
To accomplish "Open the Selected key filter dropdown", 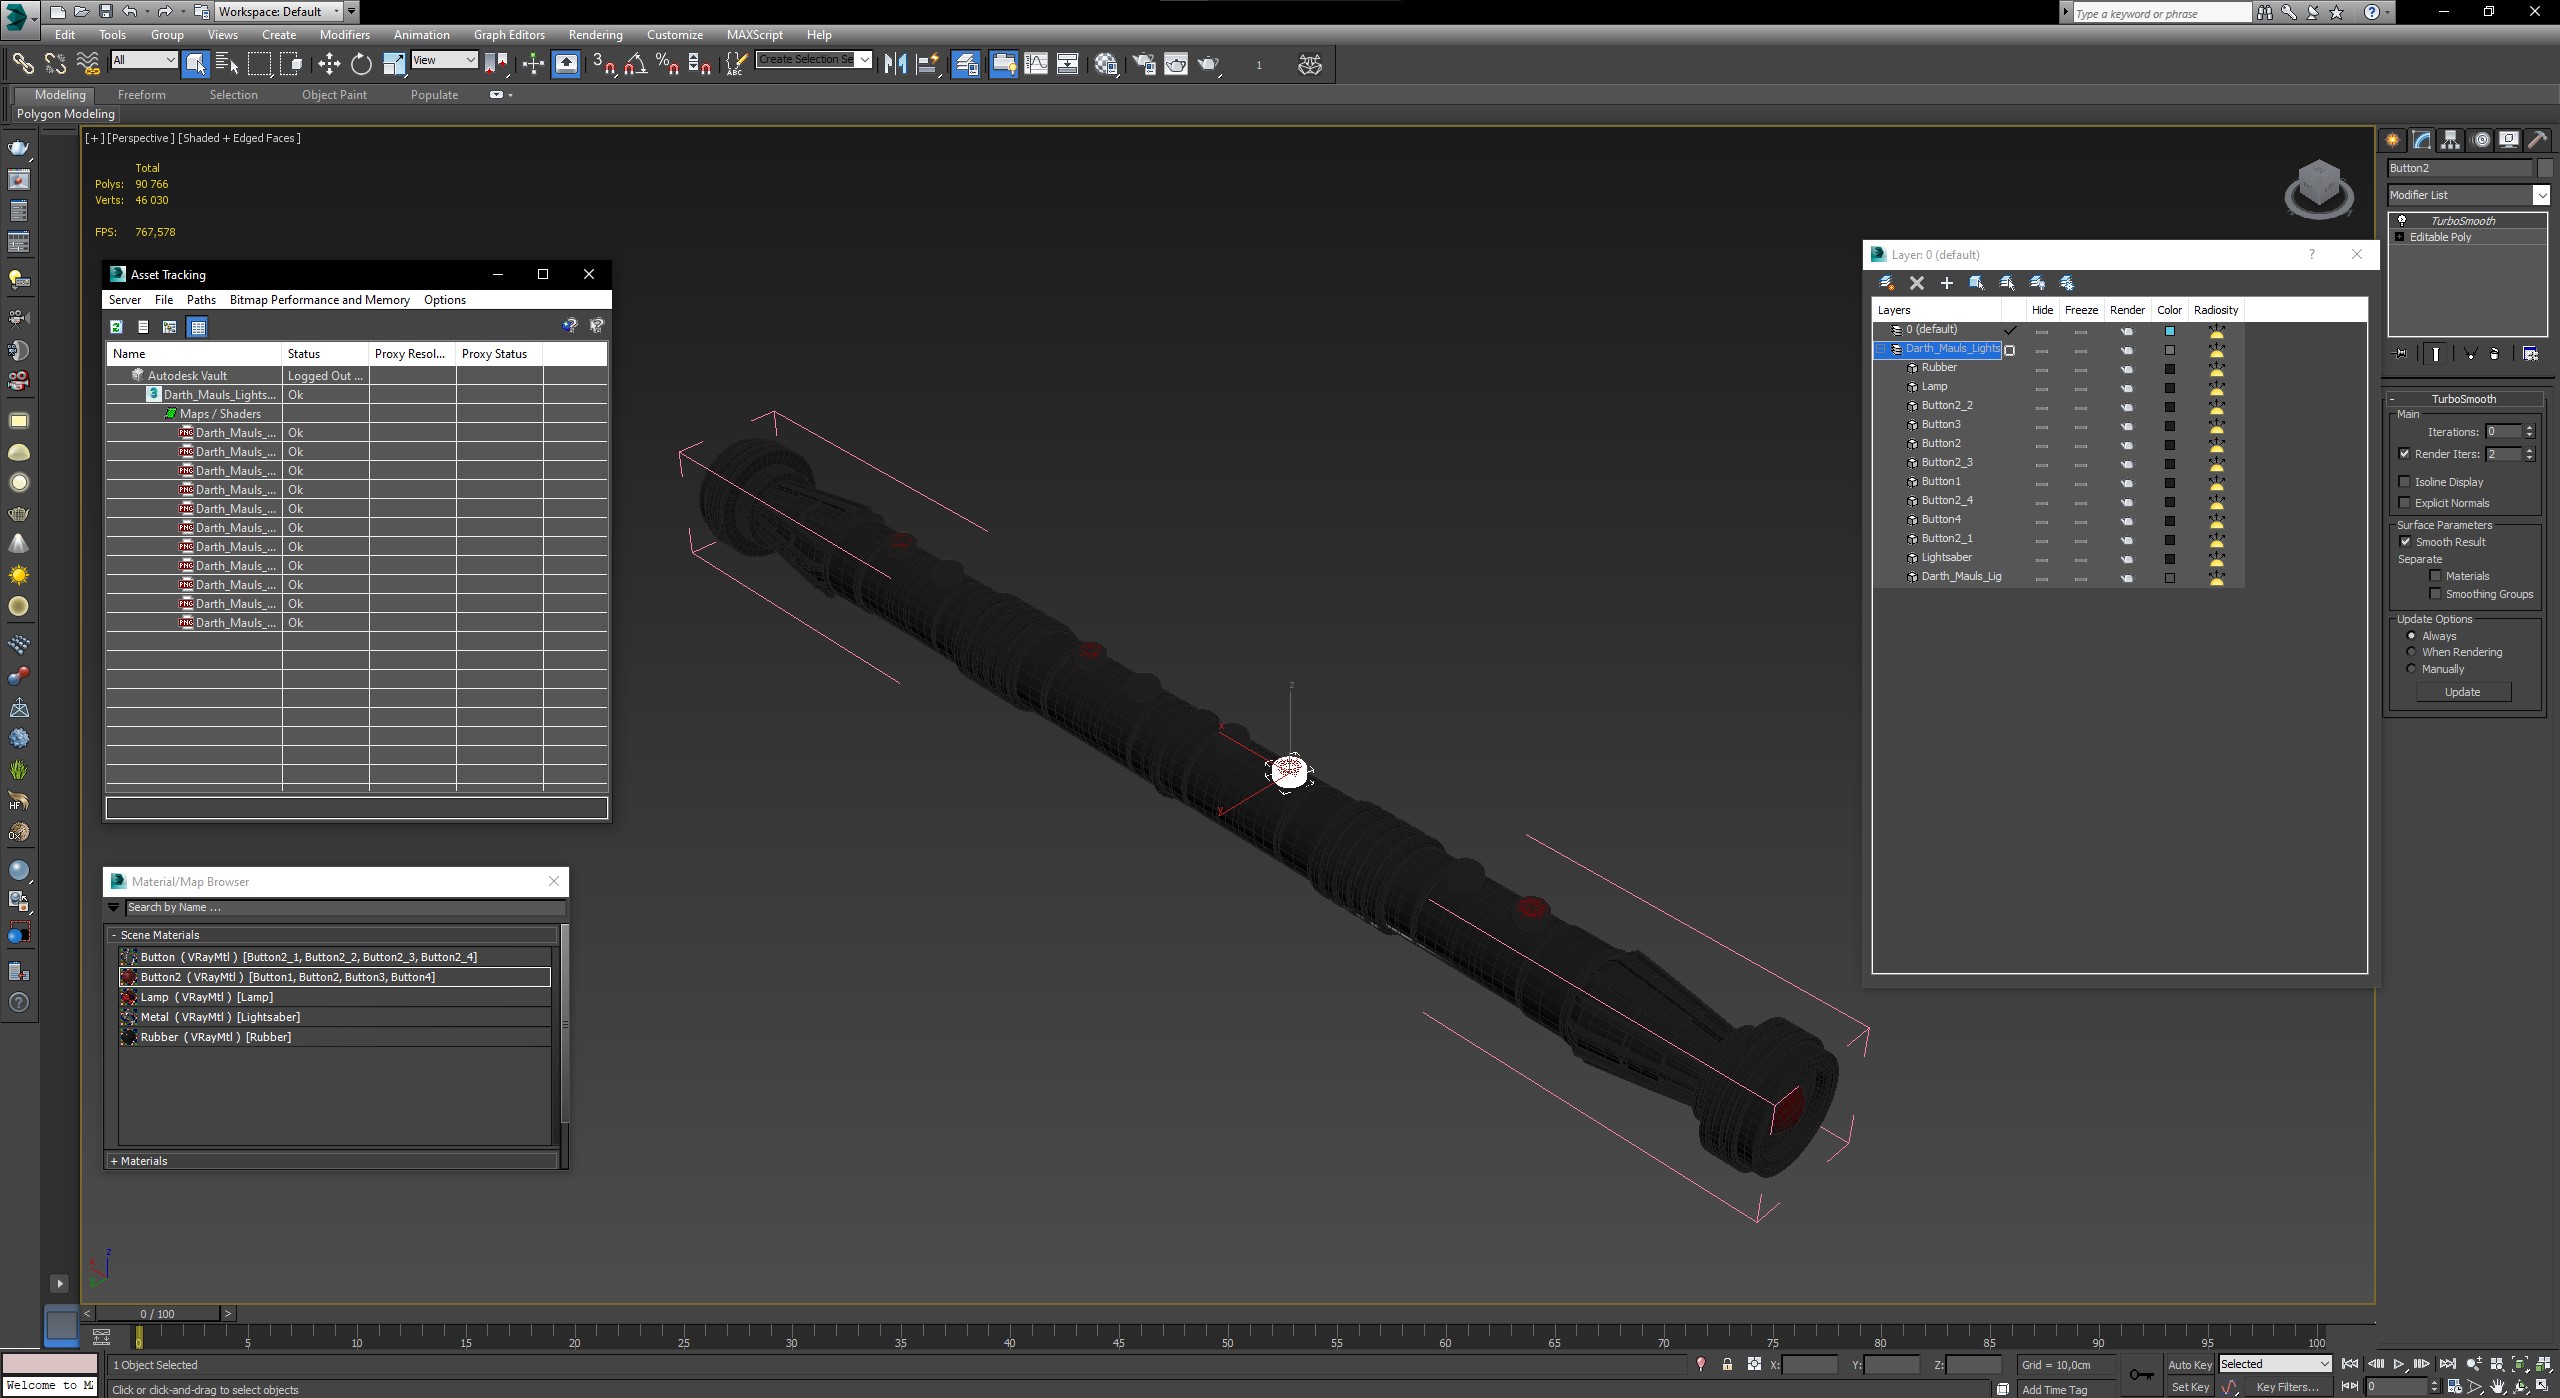I will pos(2275,1364).
